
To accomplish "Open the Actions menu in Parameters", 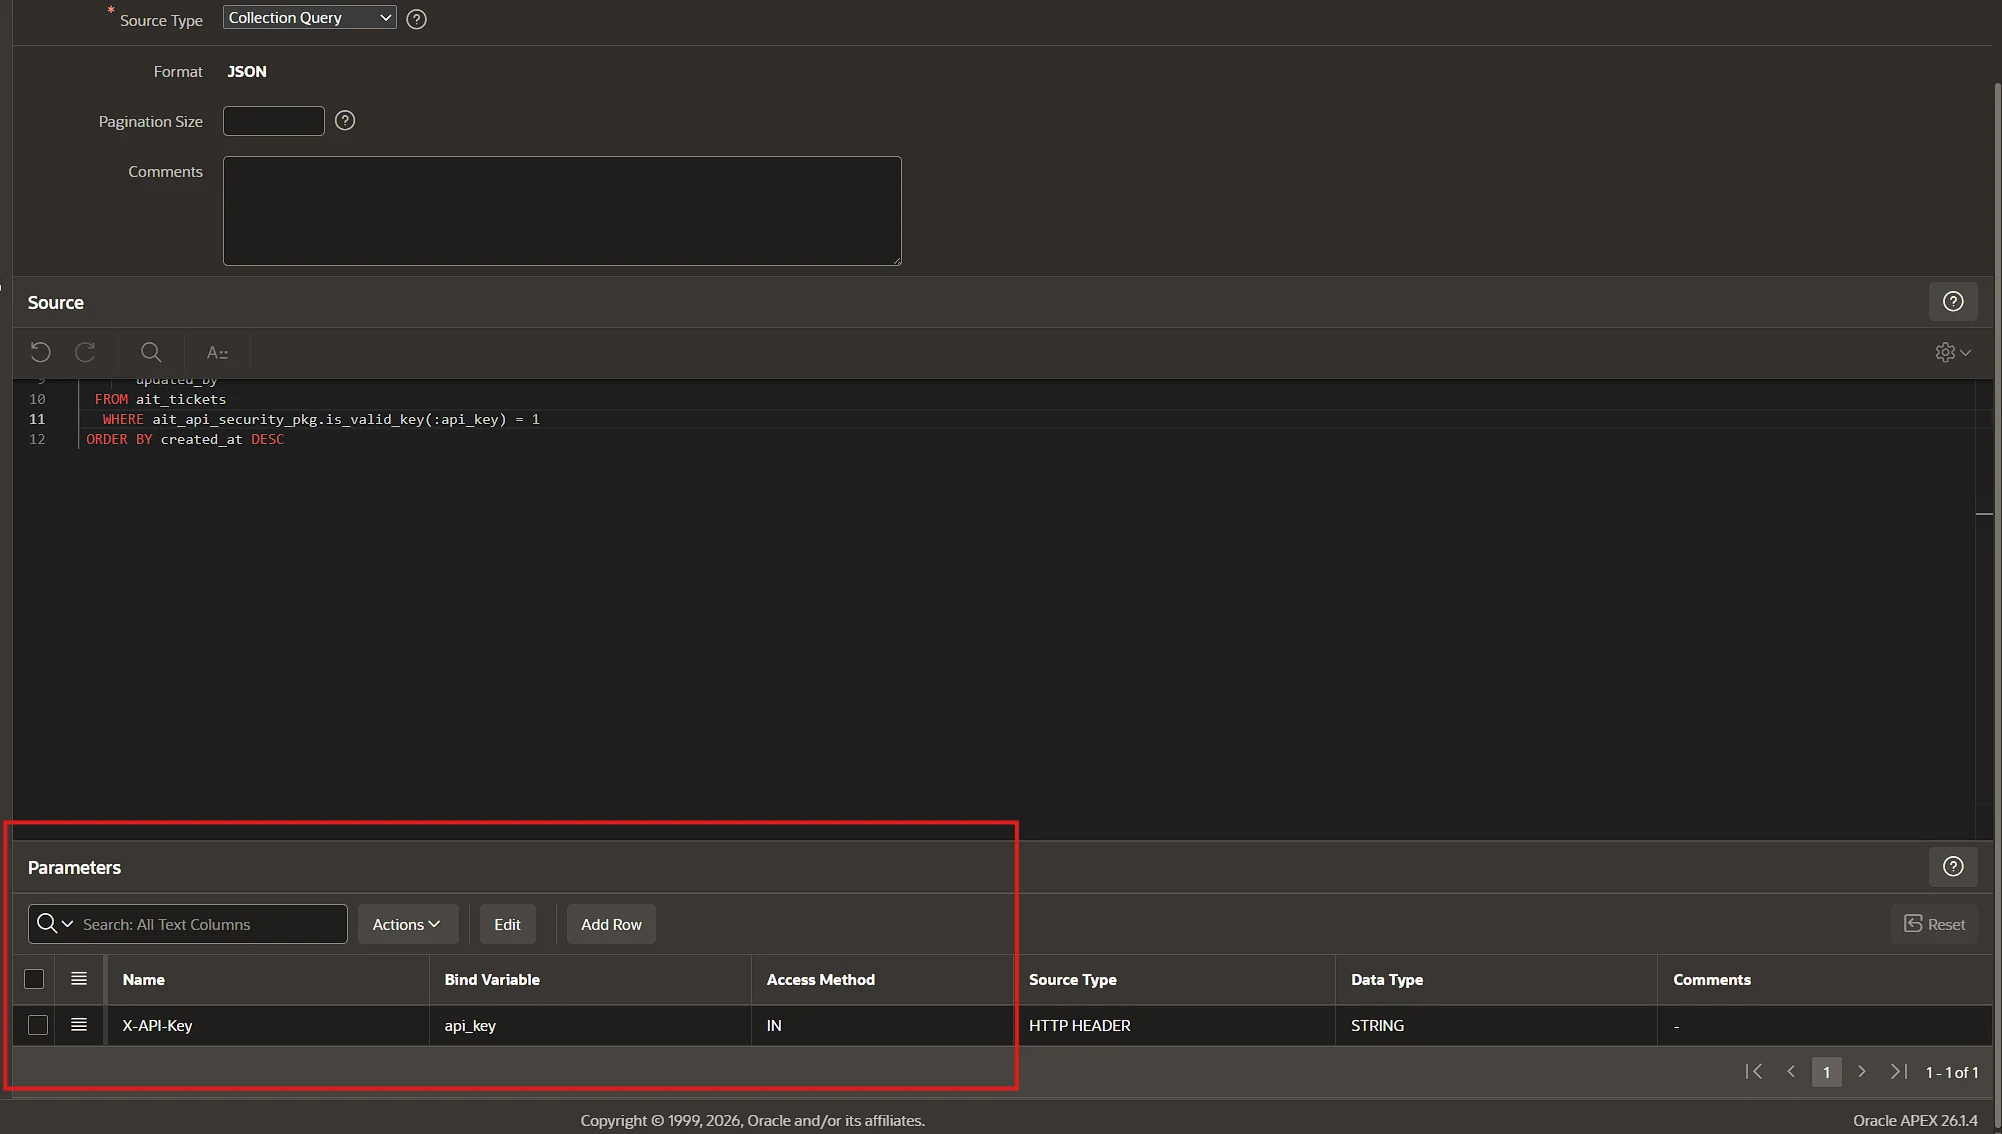I will [407, 925].
